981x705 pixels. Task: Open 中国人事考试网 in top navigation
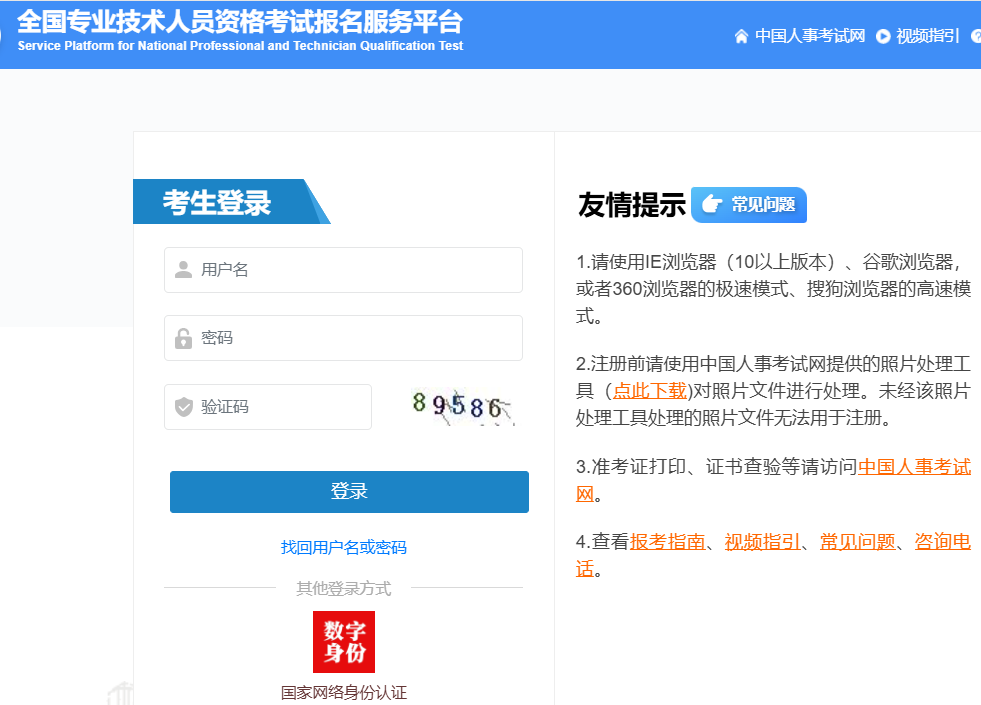click(x=810, y=36)
